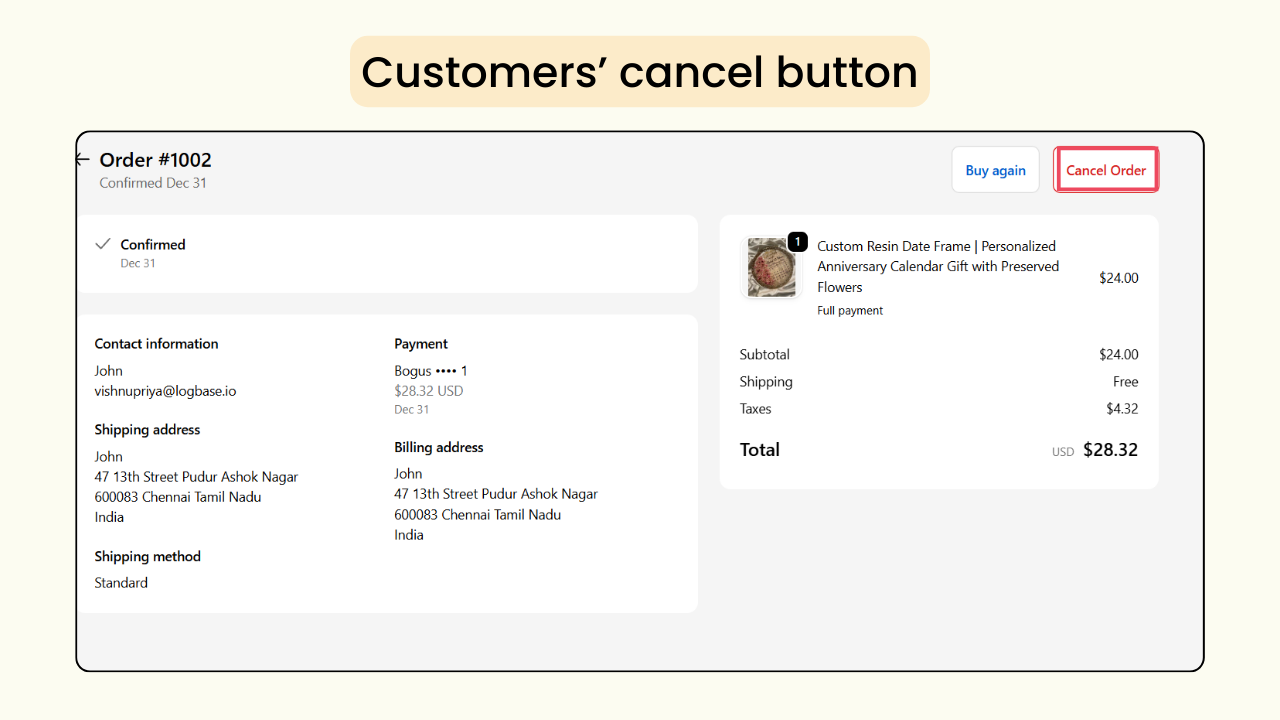1280x720 pixels.
Task: Select the Order #1002 heading
Action: pyautogui.click(x=155, y=159)
